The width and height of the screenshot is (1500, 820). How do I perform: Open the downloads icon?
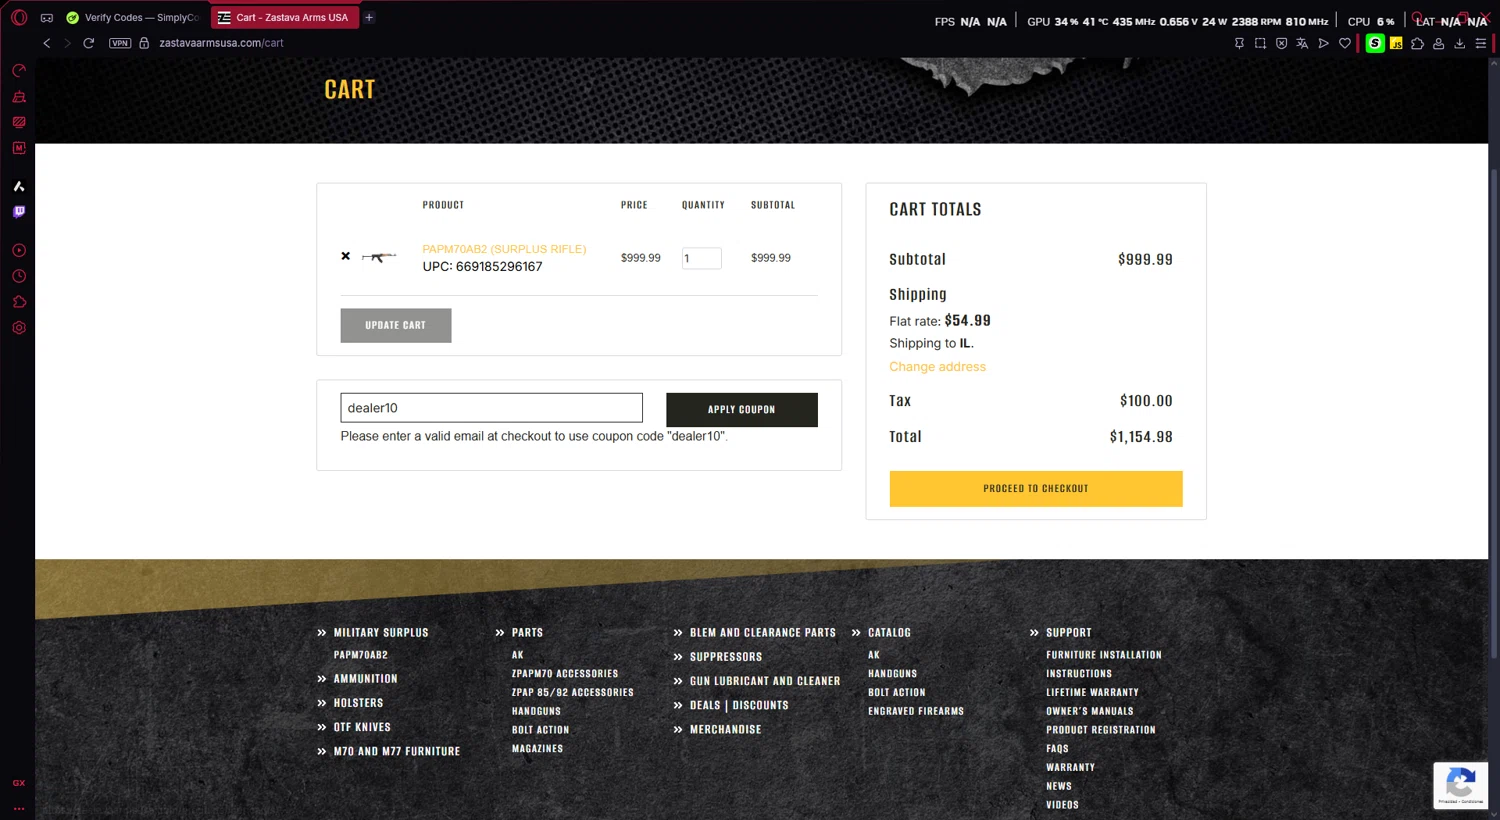tap(1459, 43)
